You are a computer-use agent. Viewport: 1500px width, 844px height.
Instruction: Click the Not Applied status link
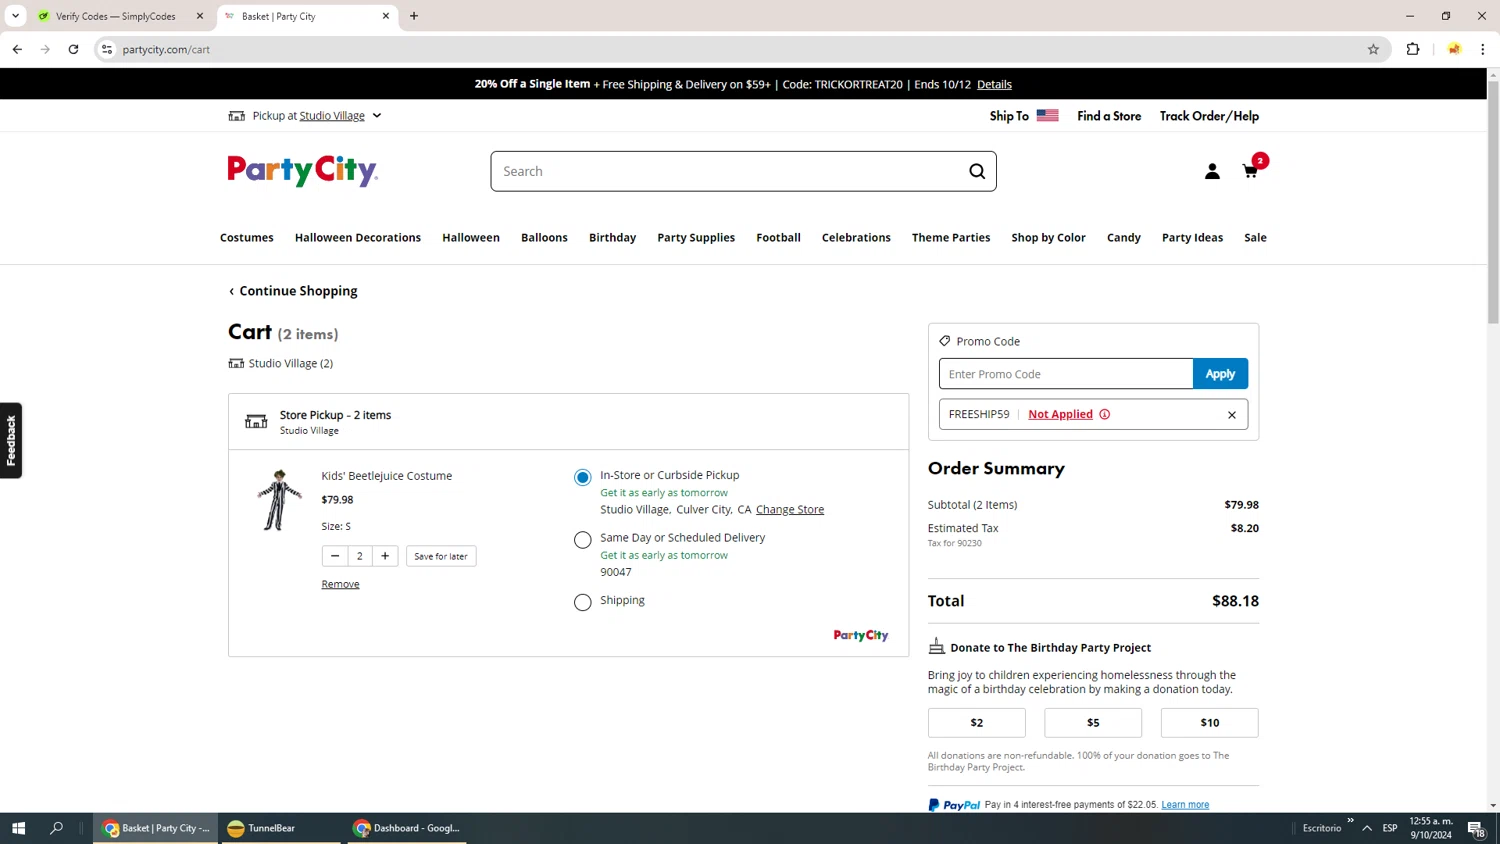1060,414
